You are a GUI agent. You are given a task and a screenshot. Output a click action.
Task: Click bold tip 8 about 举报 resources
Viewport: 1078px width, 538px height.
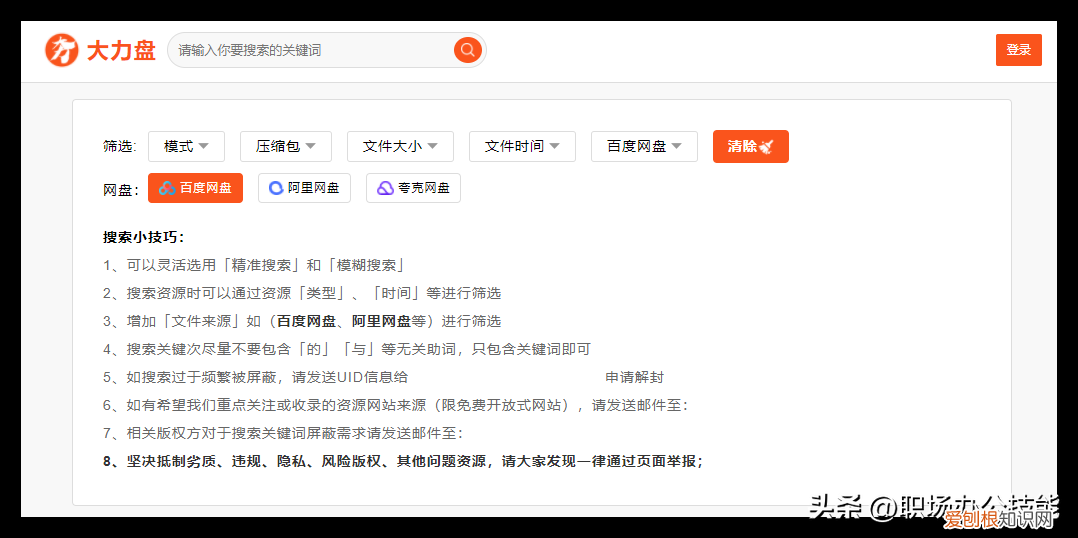(404, 461)
